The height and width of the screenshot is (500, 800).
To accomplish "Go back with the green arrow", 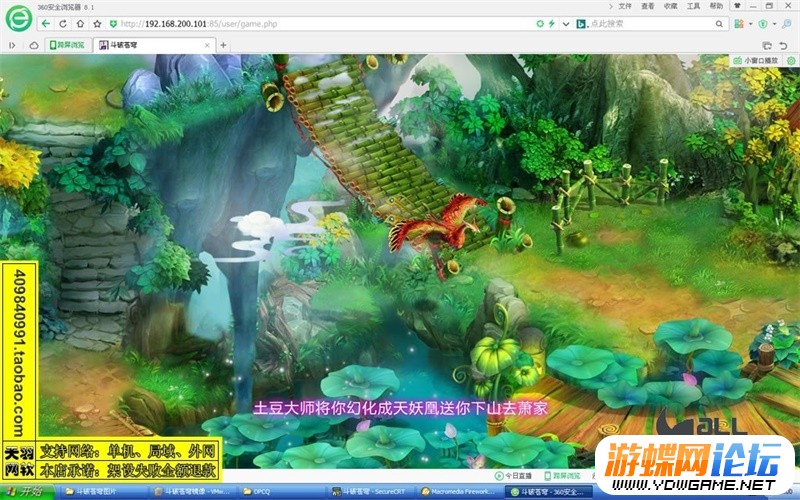I will point(46,23).
